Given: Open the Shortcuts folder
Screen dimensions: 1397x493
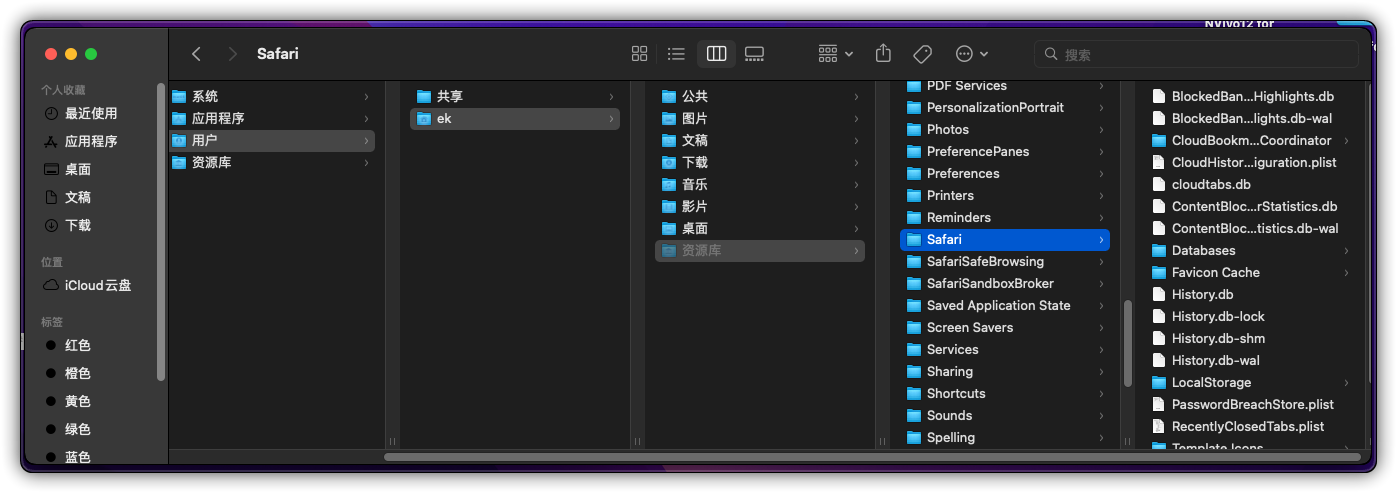Looking at the screenshot, I should coord(1005,393).
